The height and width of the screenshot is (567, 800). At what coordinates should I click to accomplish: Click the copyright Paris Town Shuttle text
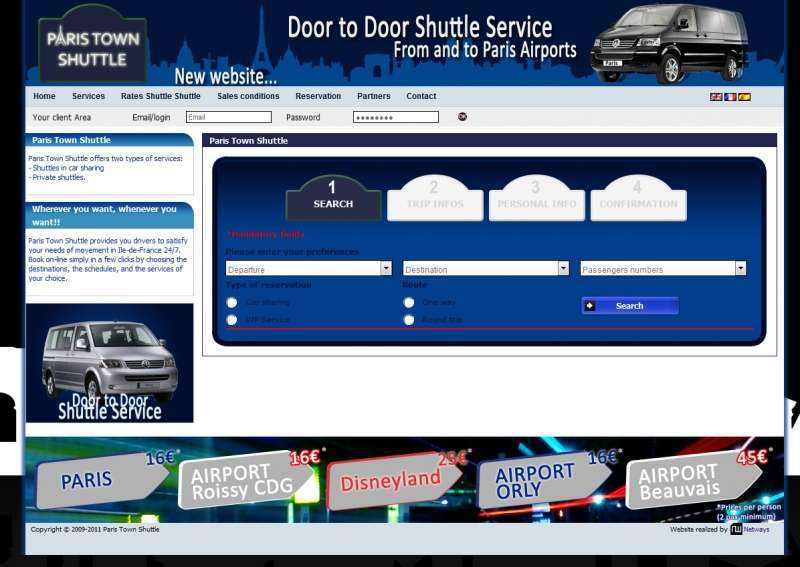click(x=95, y=530)
